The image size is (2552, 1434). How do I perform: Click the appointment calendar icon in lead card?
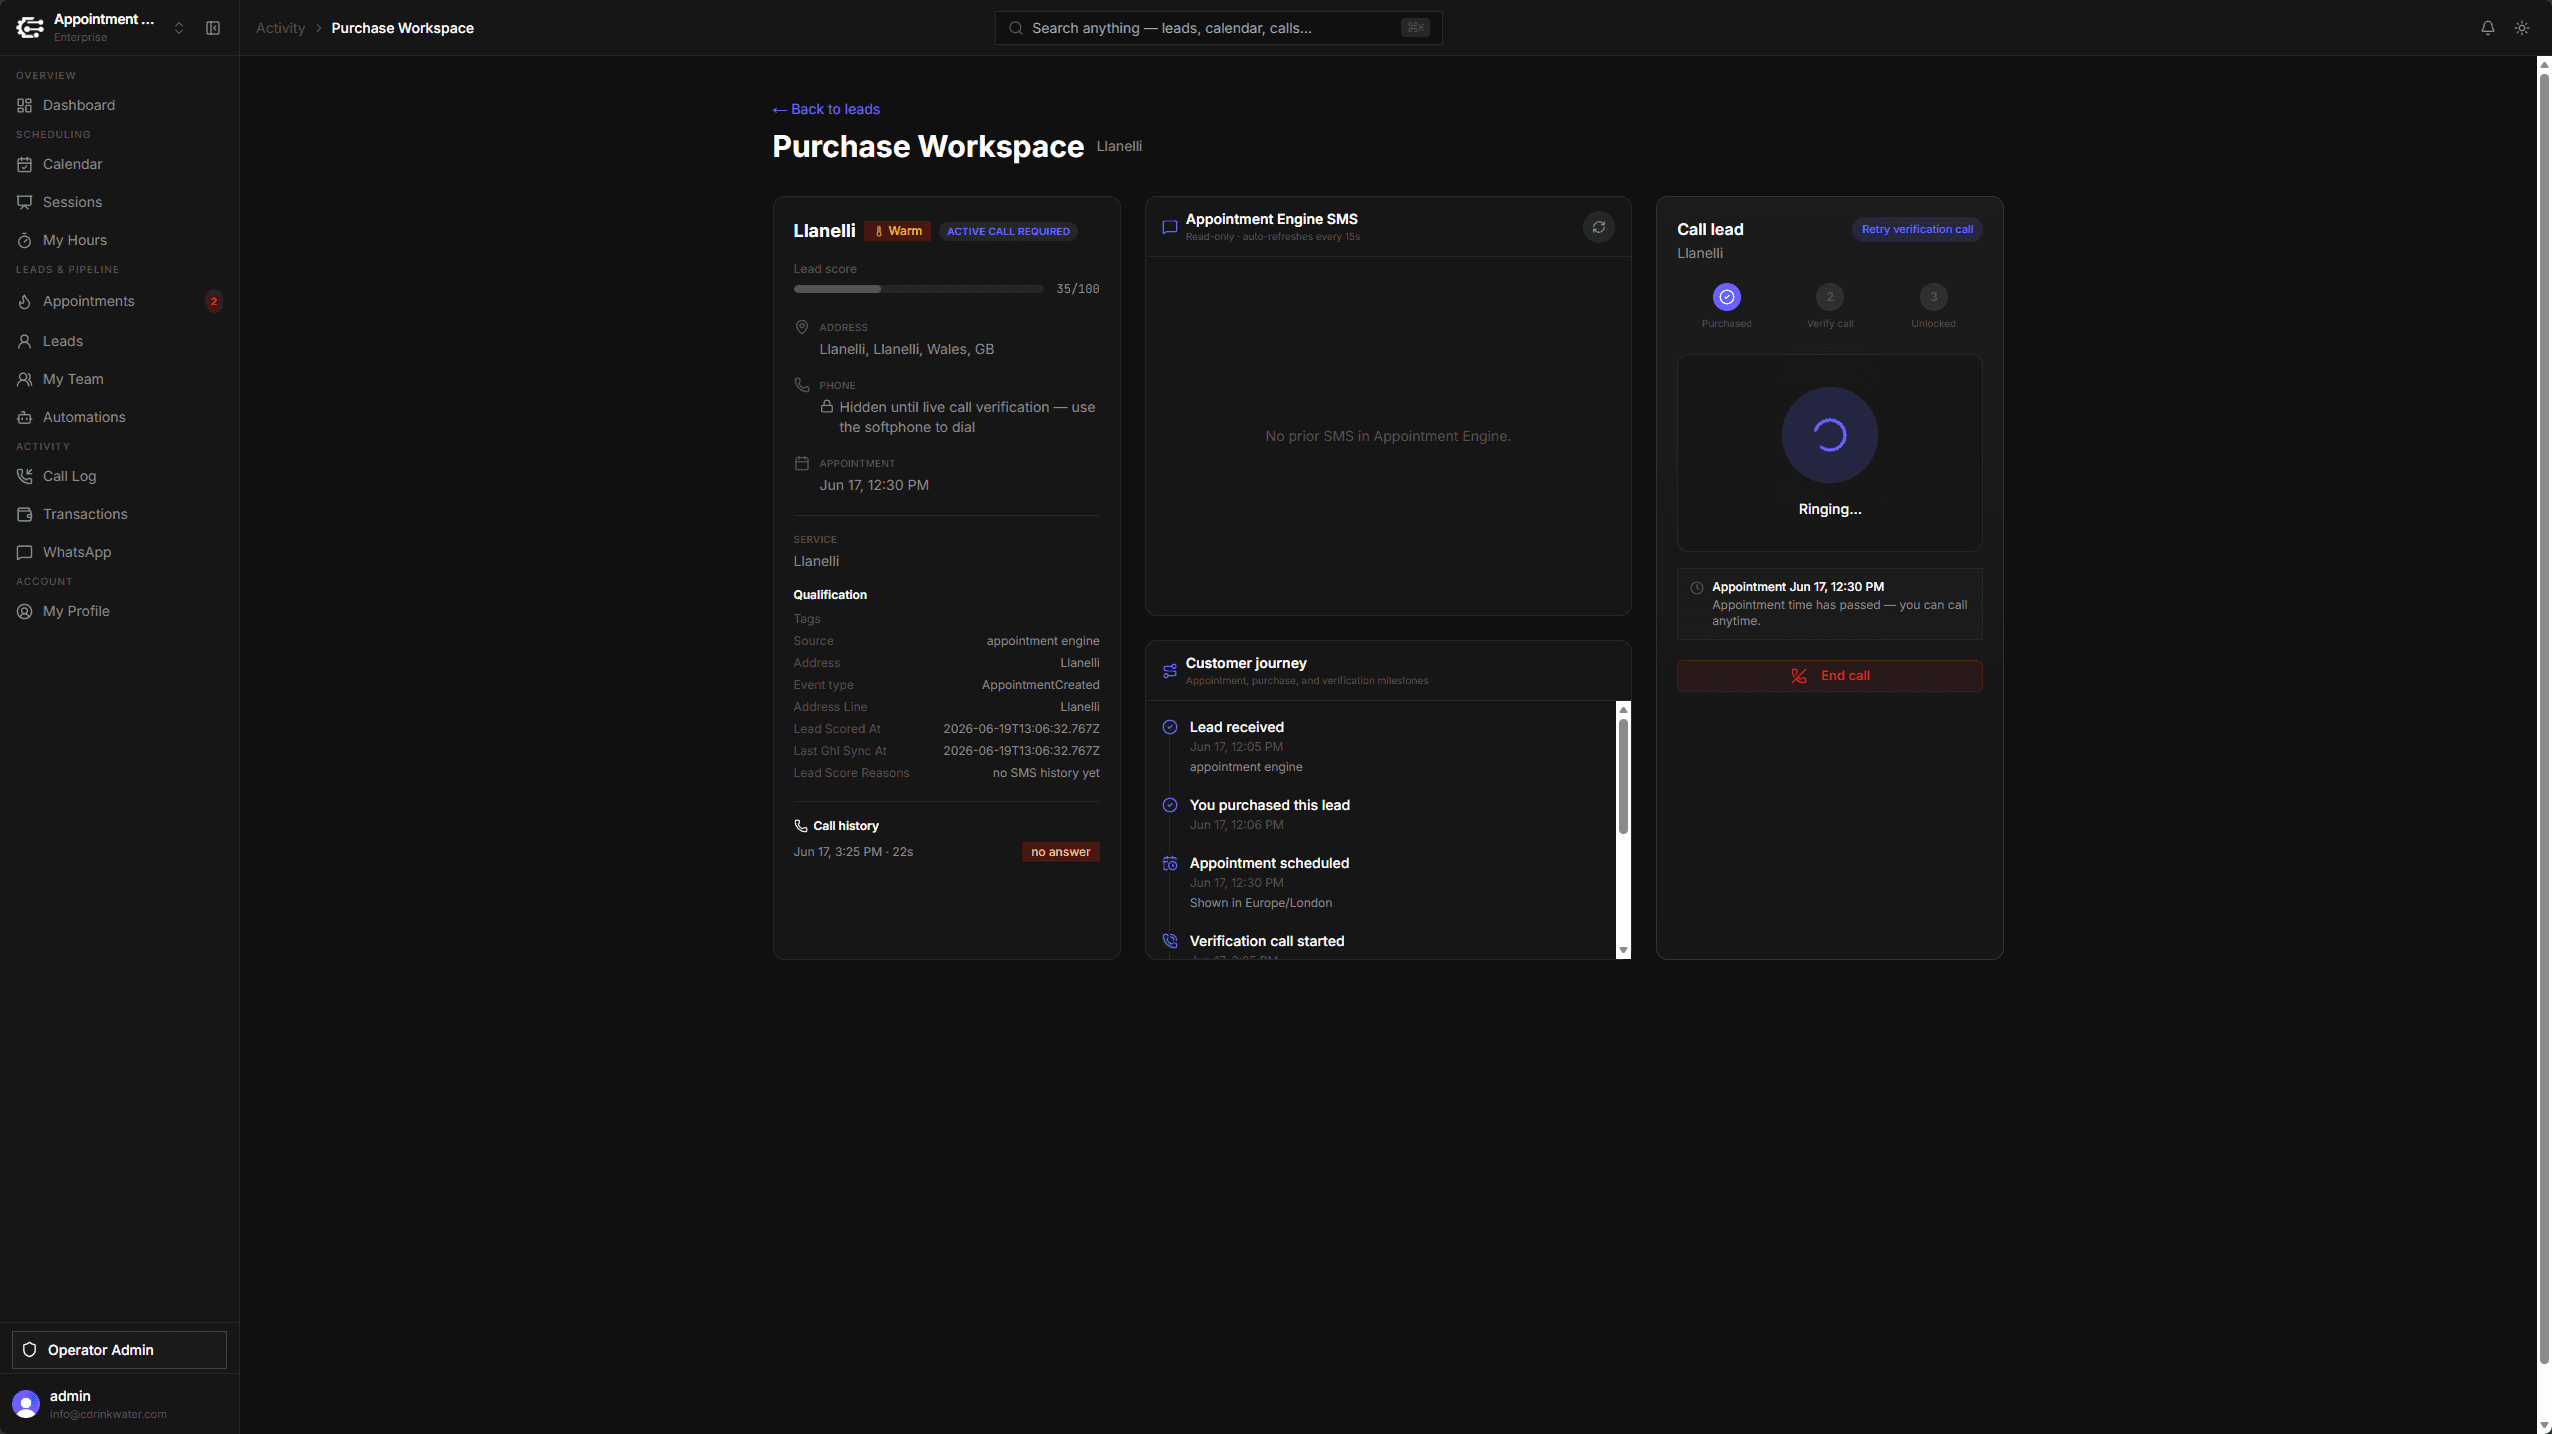[x=801, y=463]
